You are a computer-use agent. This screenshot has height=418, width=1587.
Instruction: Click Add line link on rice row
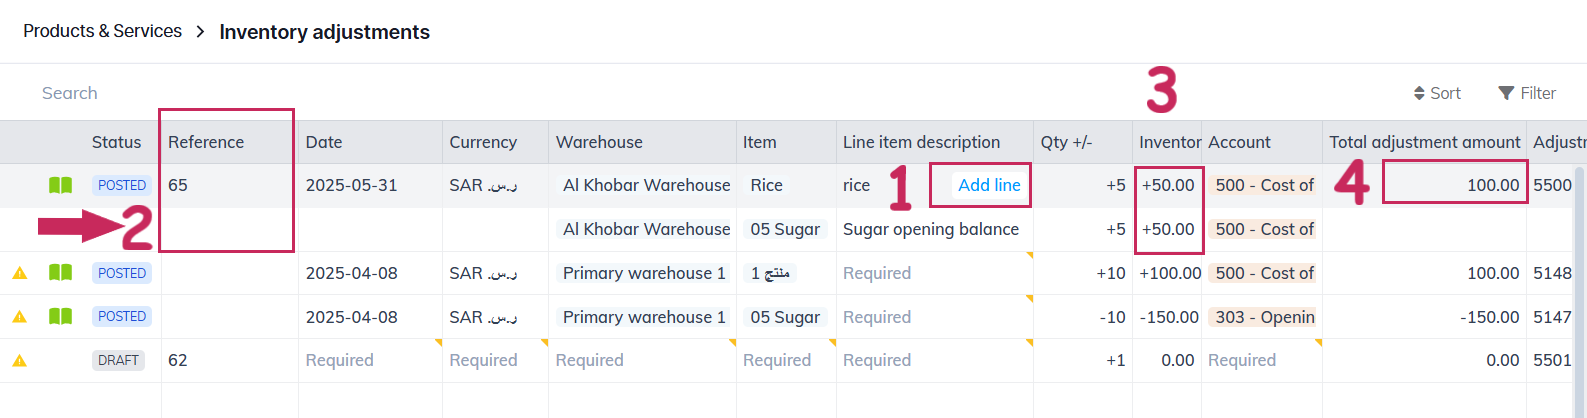(989, 185)
